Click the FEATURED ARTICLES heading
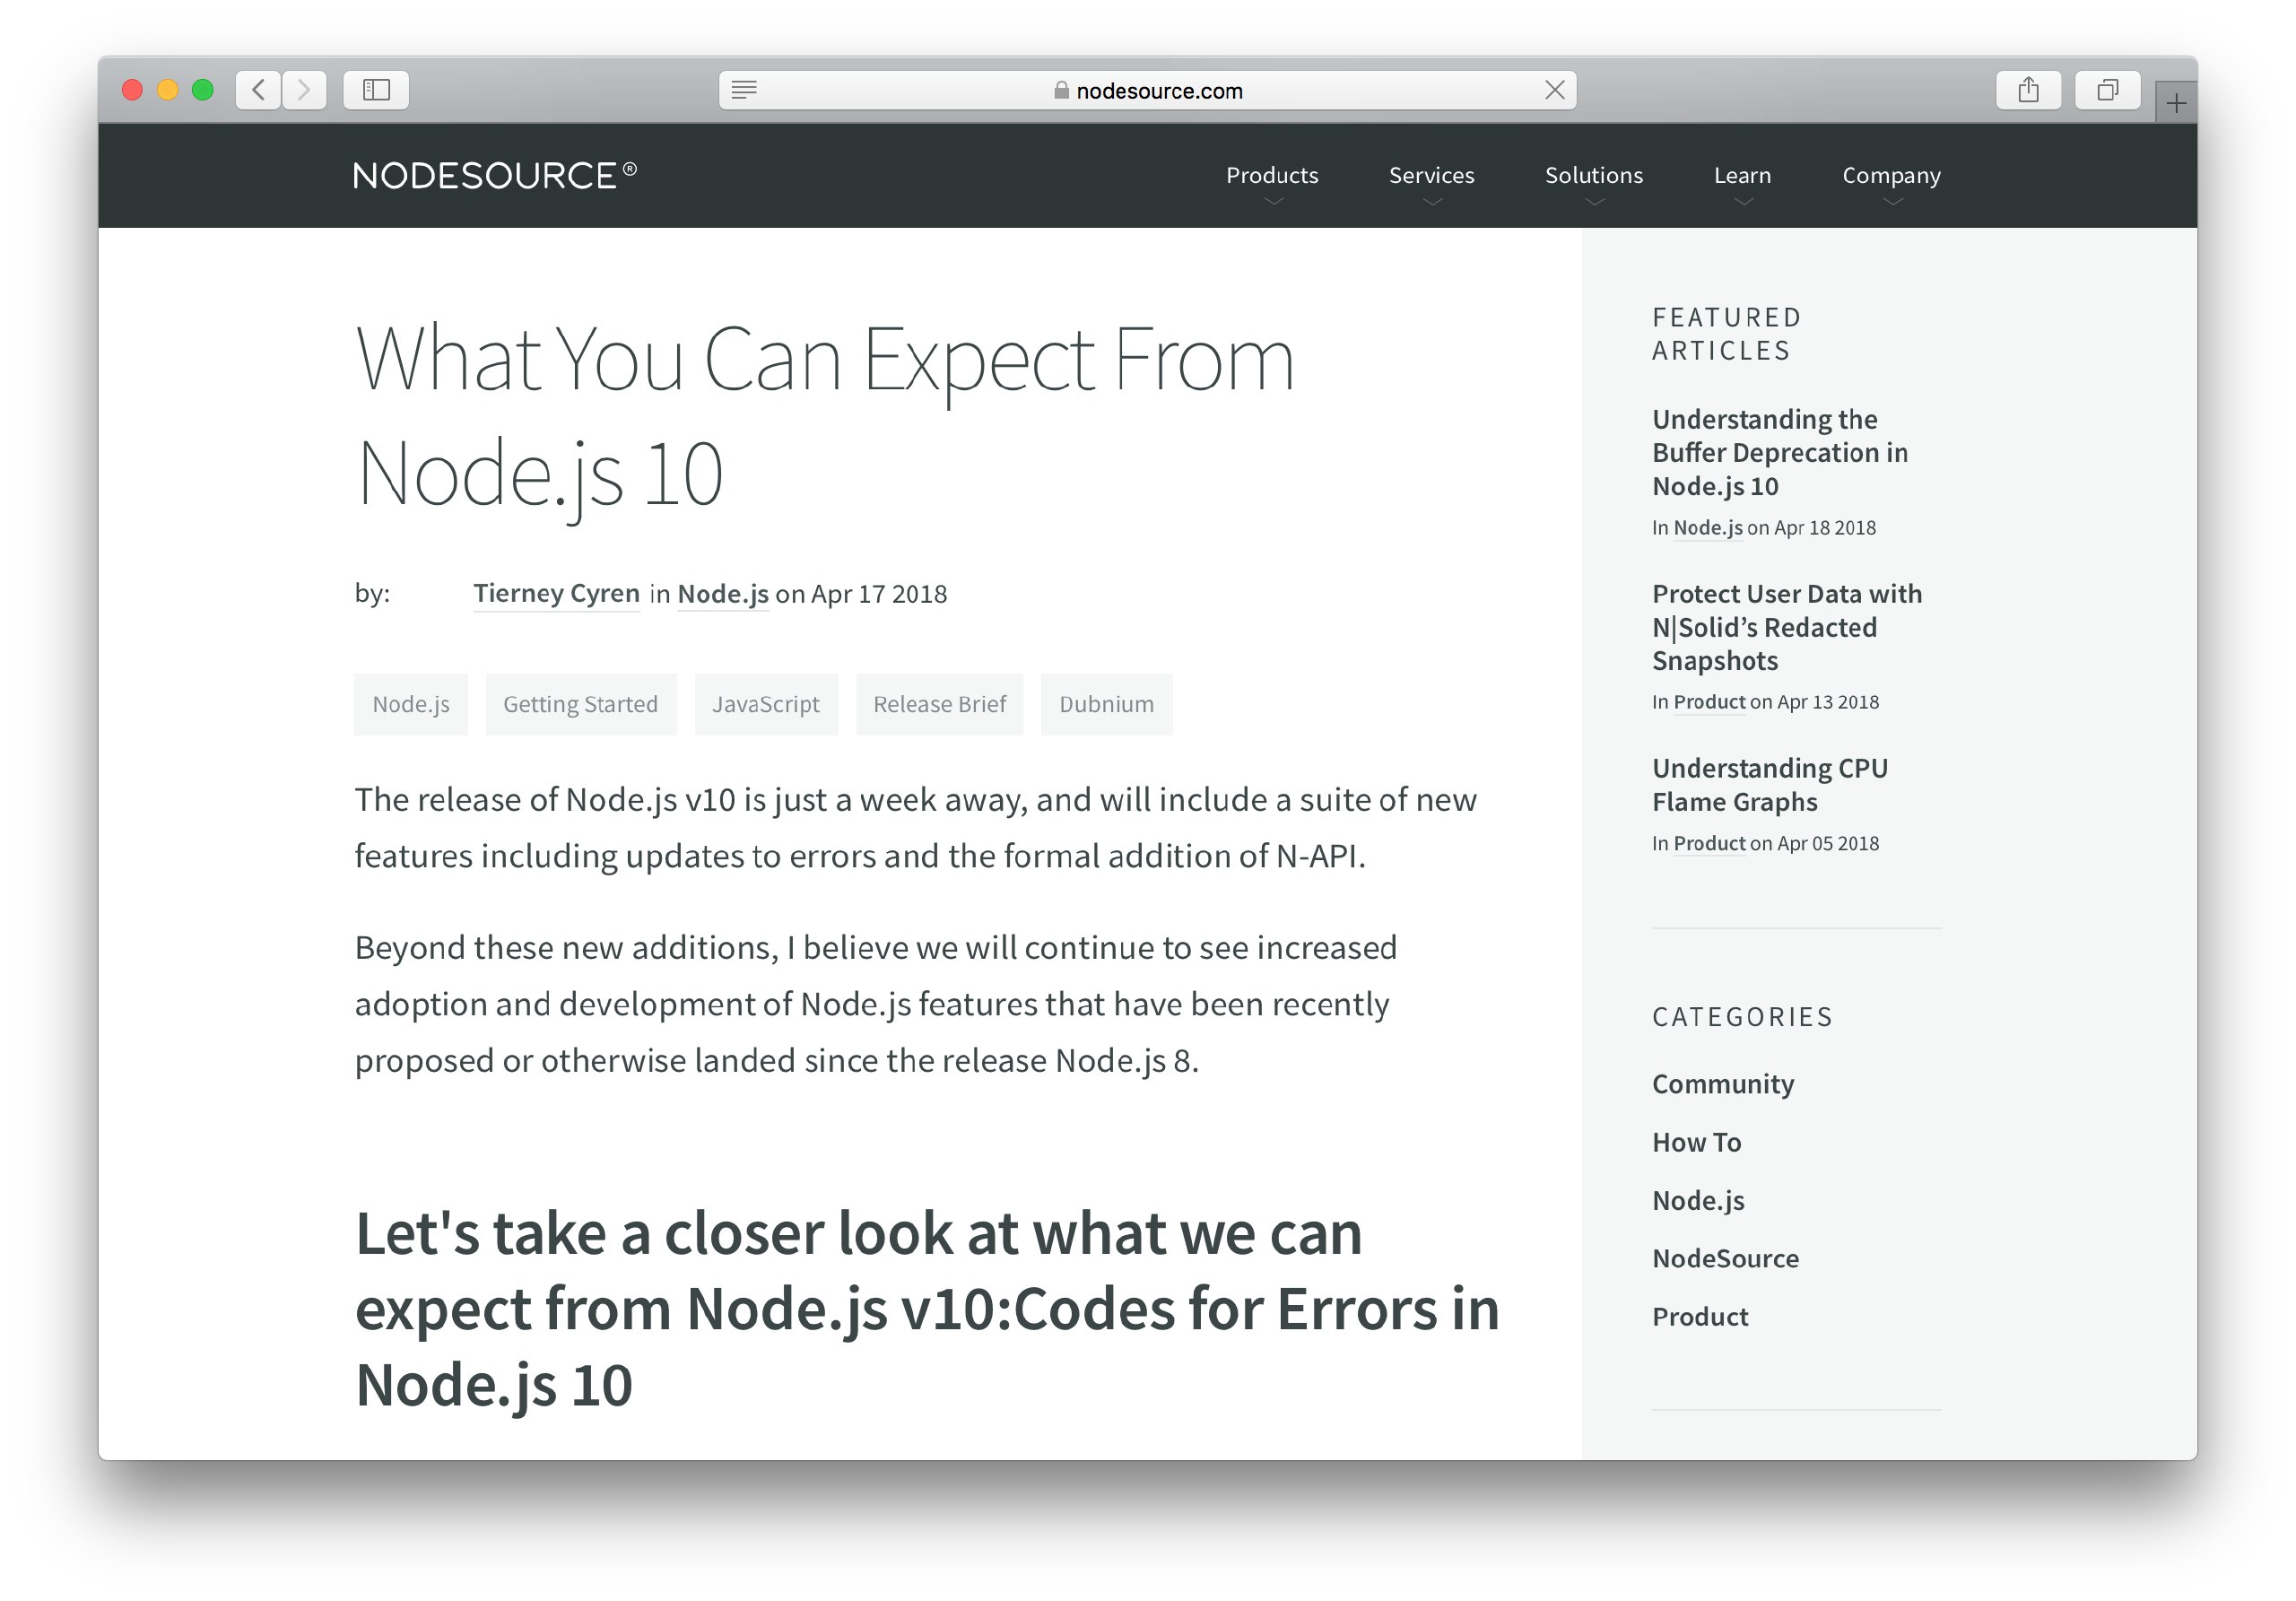Screen dimensions: 2296x1601 [x=1726, y=334]
